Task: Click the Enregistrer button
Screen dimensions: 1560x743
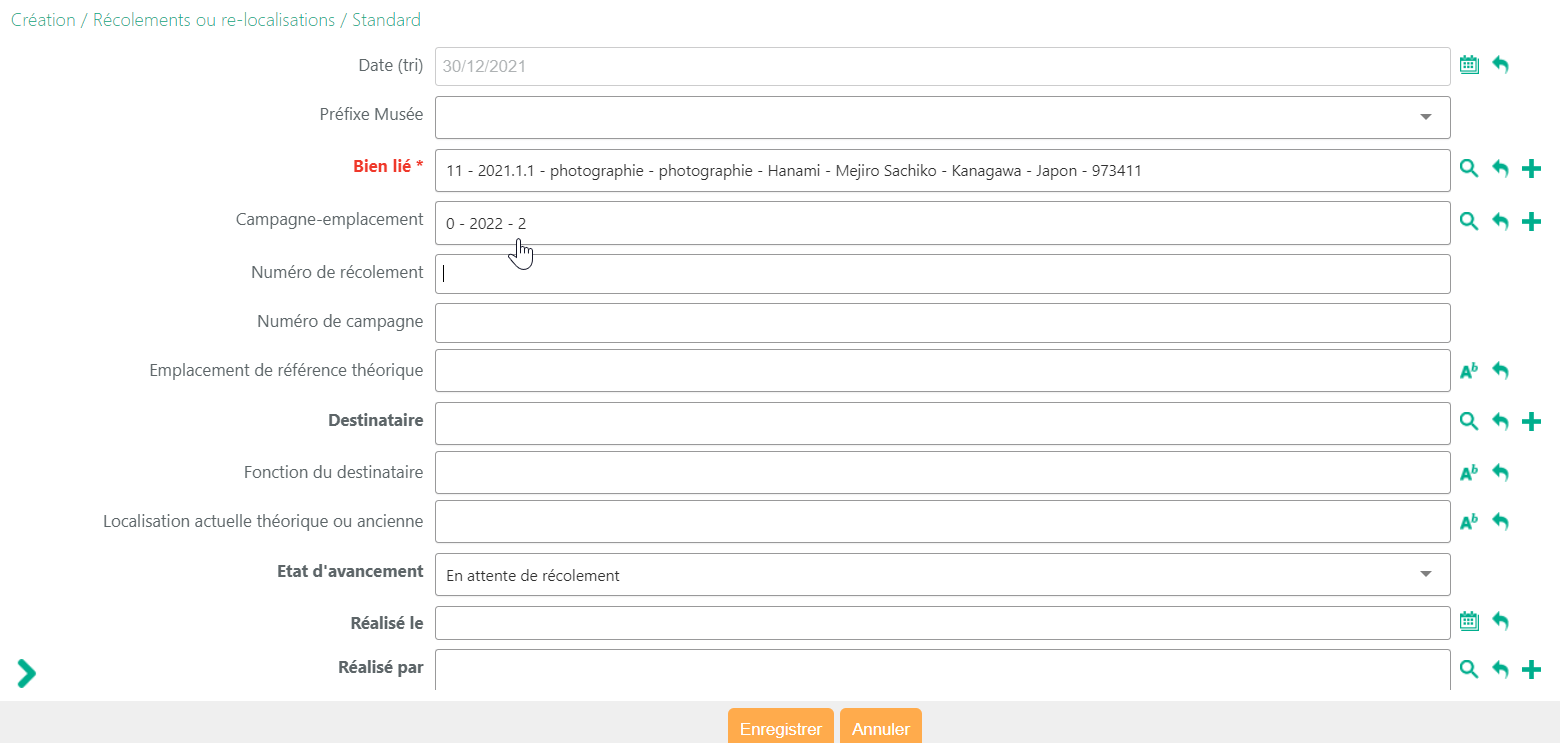Action: 780,728
